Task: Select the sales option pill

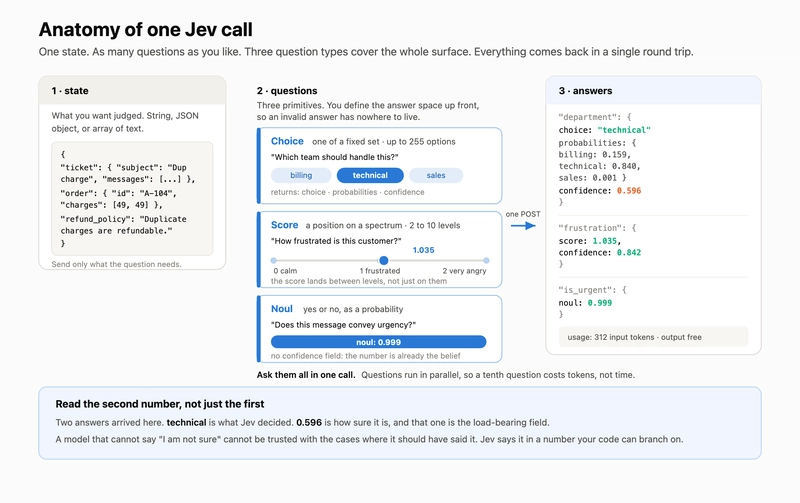Action: (x=436, y=175)
